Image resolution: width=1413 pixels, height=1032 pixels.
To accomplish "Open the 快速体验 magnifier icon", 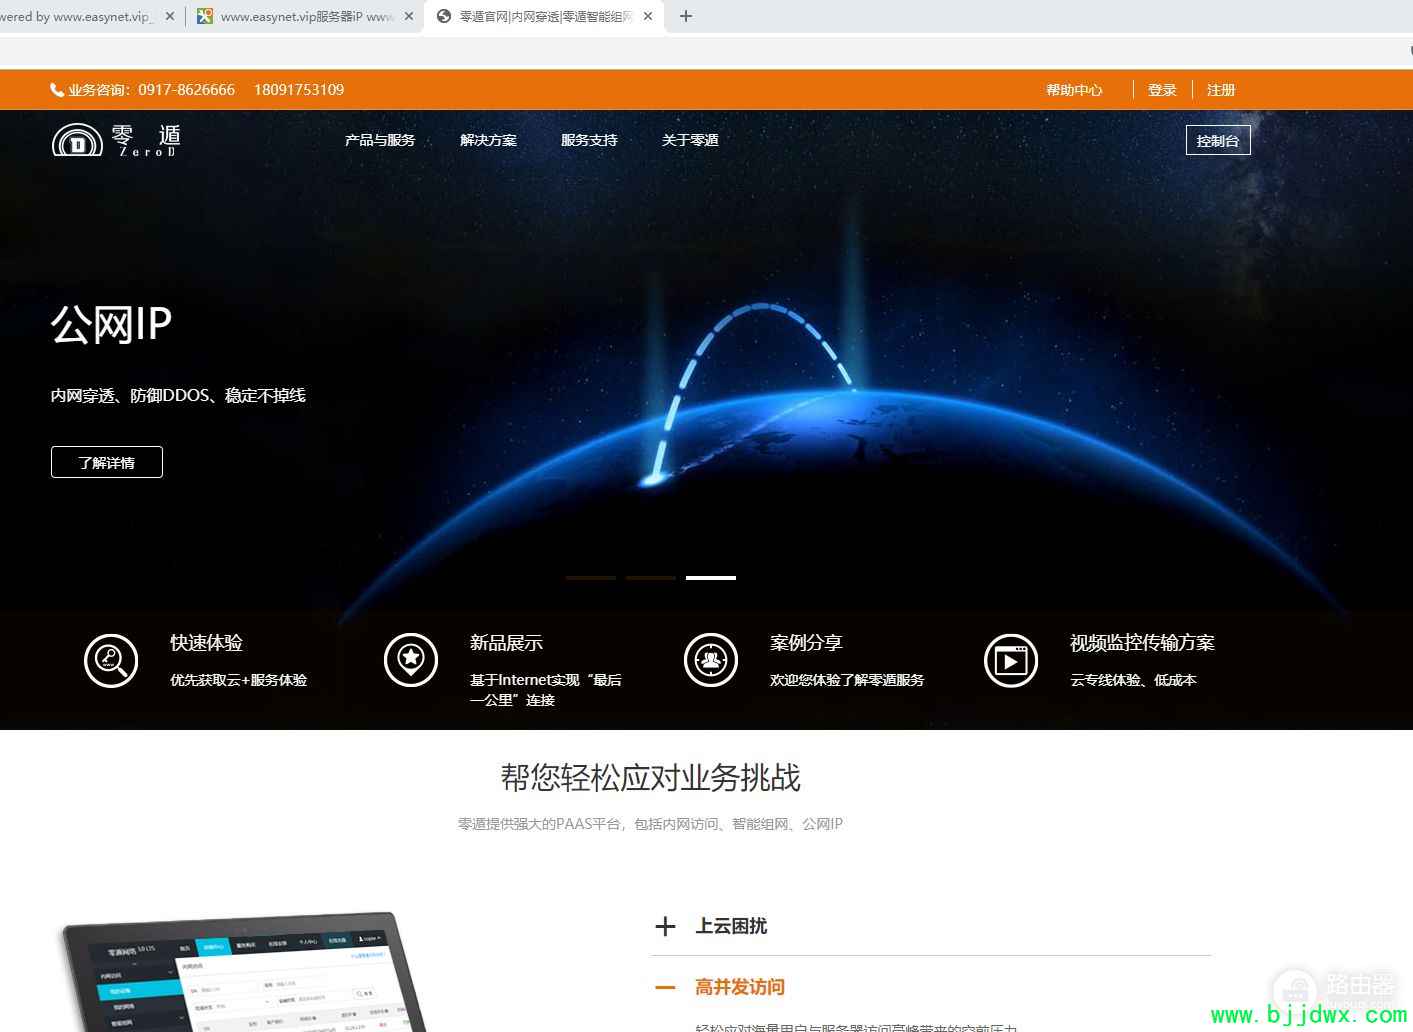I will pos(111,661).
